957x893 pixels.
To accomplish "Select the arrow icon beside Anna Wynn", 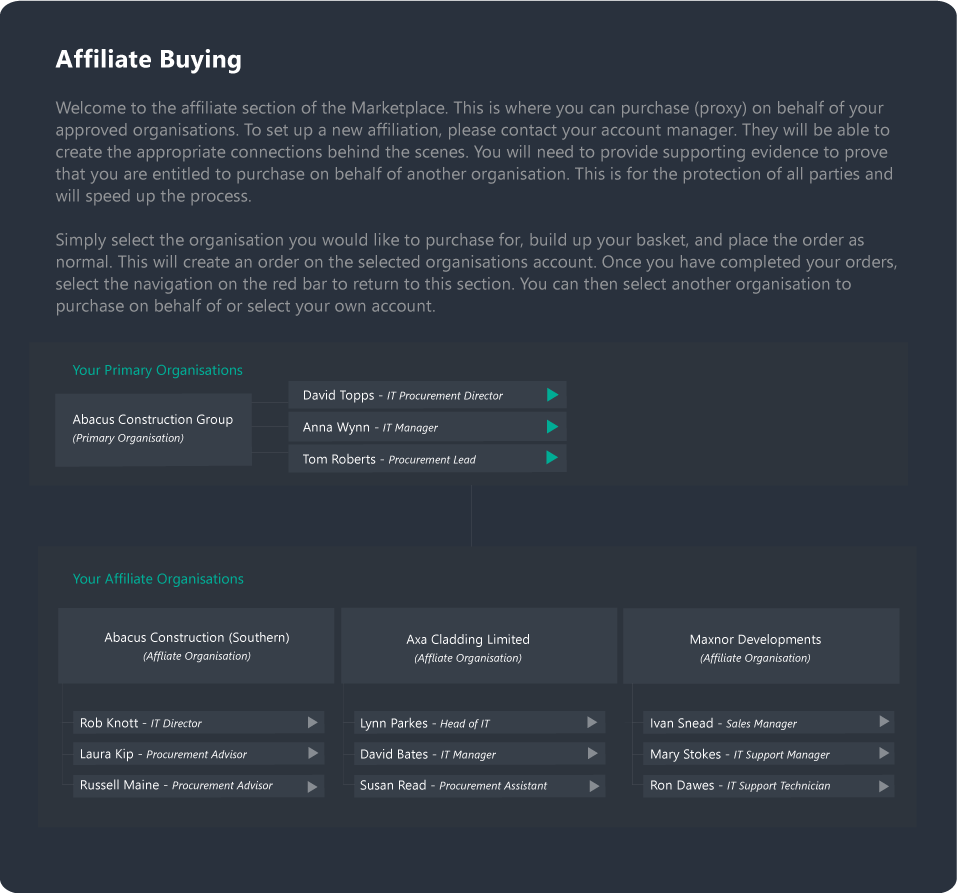I will tap(551, 426).
